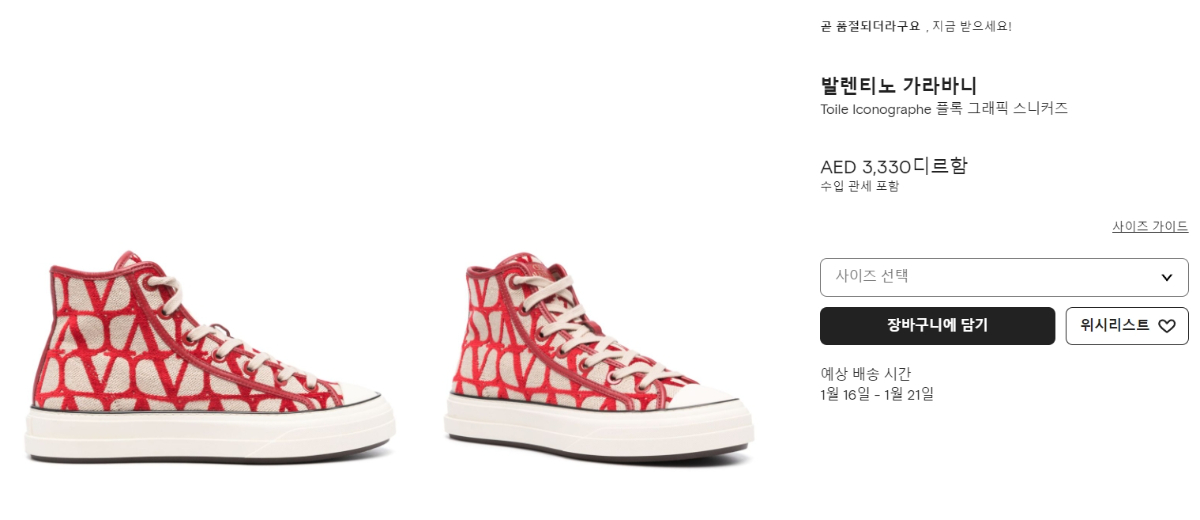
Task: Click the heart icon on the wishlist button
Action: (1167, 326)
